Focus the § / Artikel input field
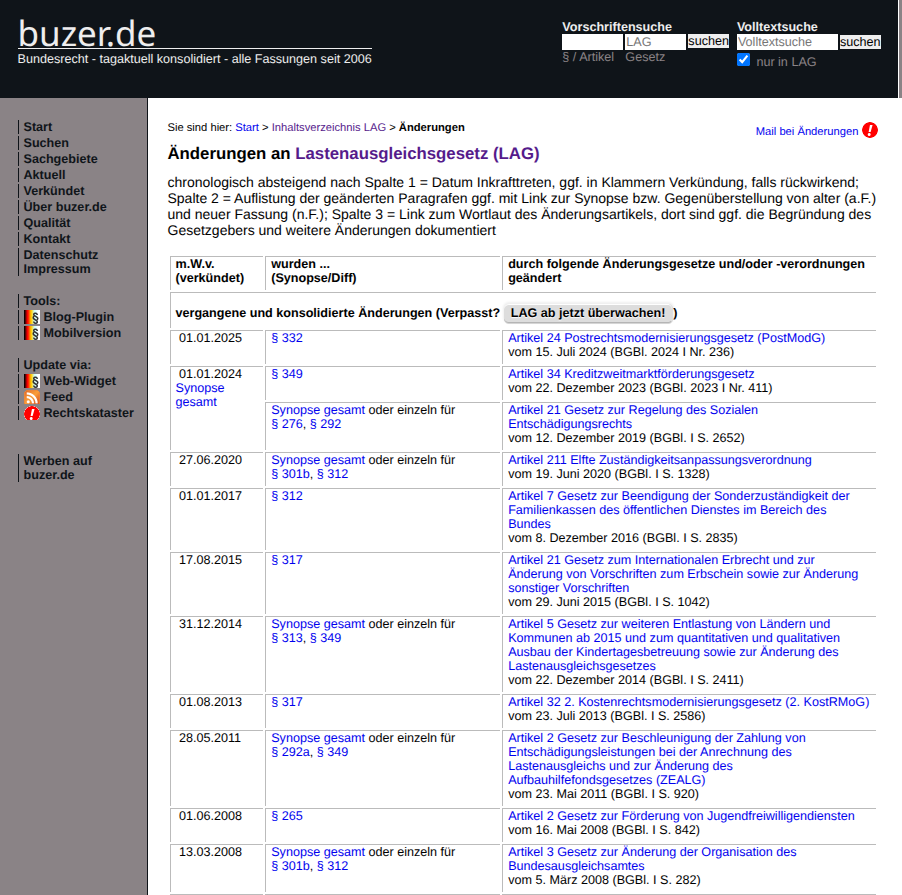 (x=593, y=42)
